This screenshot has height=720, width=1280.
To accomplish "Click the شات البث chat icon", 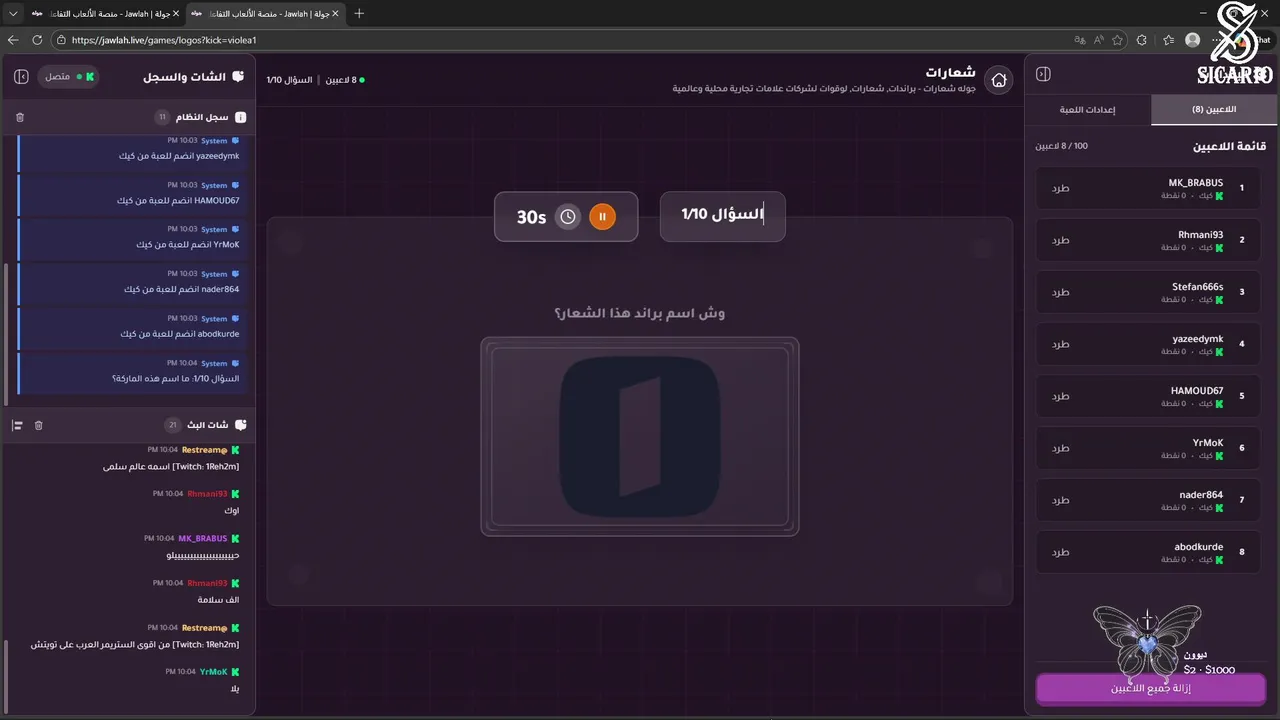I will (x=240, y=425).
